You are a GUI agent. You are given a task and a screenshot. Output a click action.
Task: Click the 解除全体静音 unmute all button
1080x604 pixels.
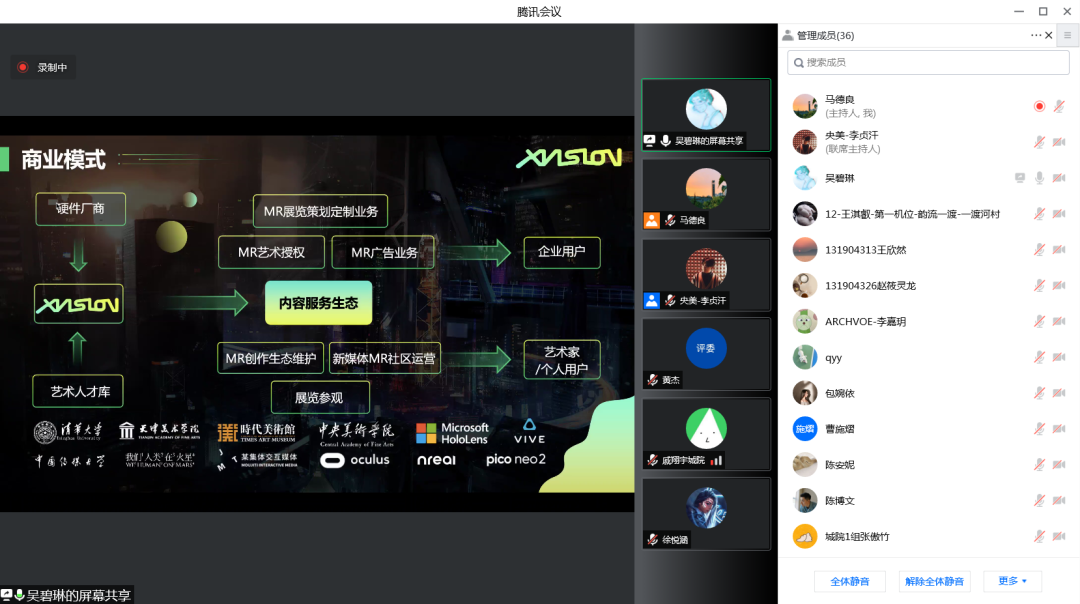click(x=934, y=581)
